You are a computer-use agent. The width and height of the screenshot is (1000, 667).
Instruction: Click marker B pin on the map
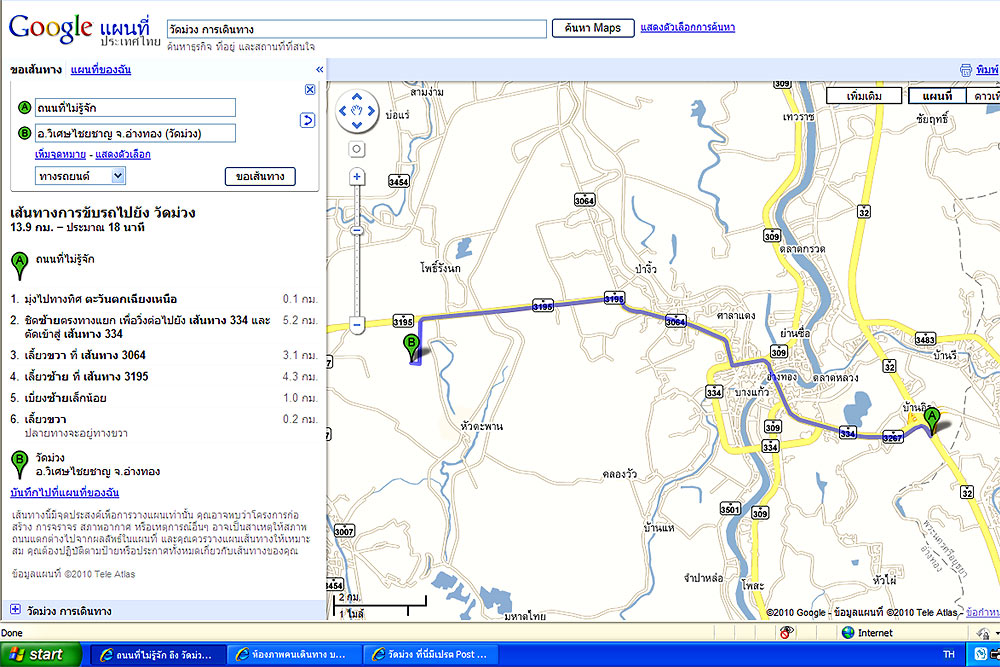pyautogui.click(x=411, y=348)
